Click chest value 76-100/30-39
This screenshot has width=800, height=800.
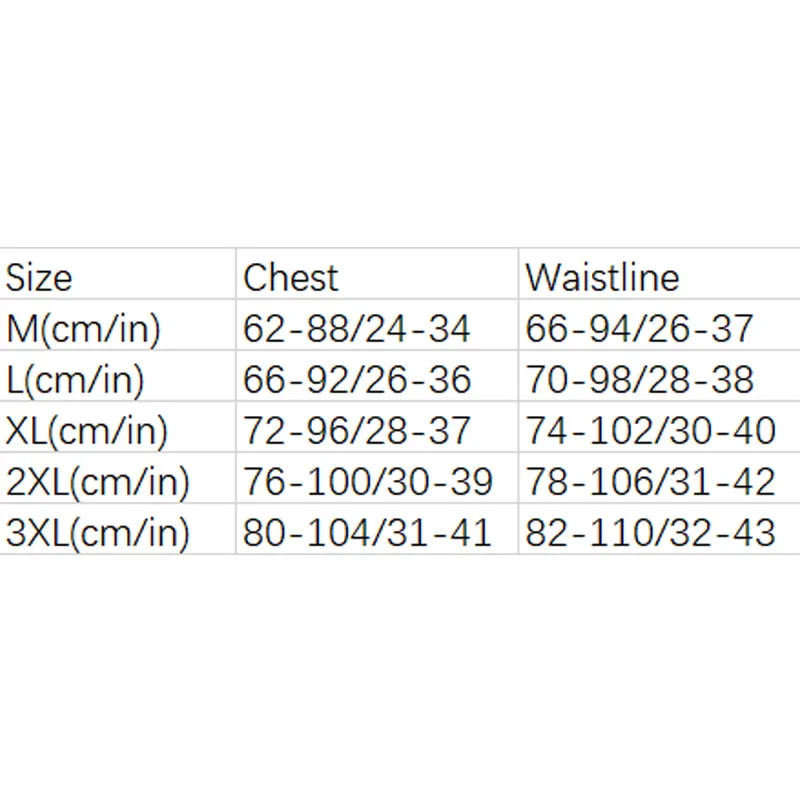click(x=367, y=481)
